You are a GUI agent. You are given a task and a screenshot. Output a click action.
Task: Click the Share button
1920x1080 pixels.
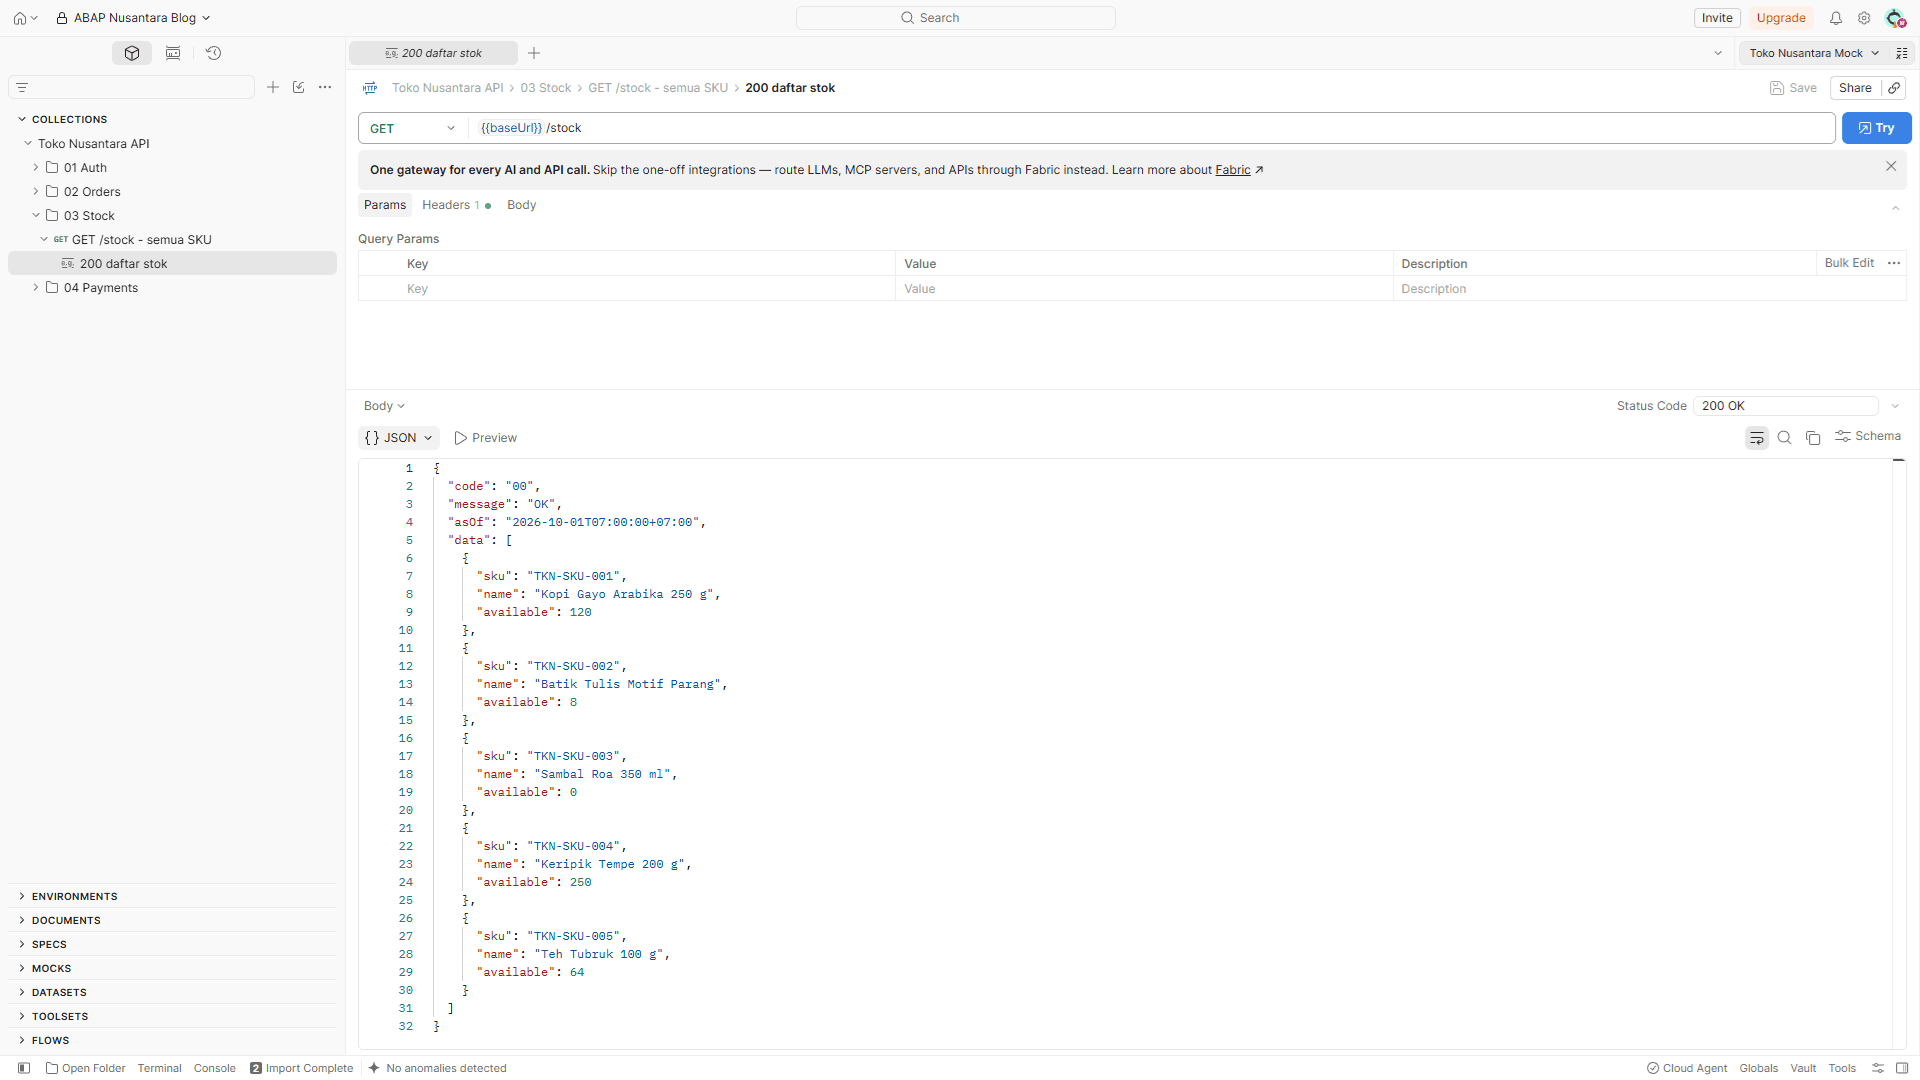pyautogui.click(x=1855, y=88)
